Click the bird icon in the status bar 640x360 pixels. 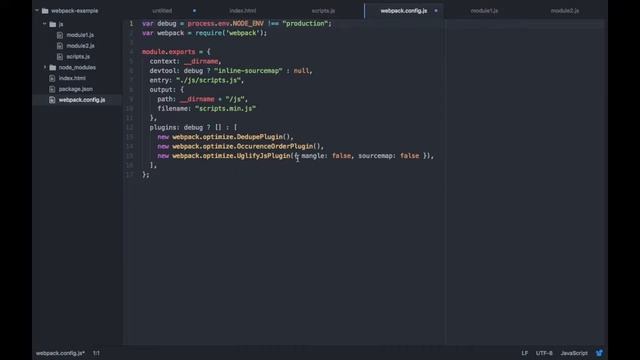point(599,353)
